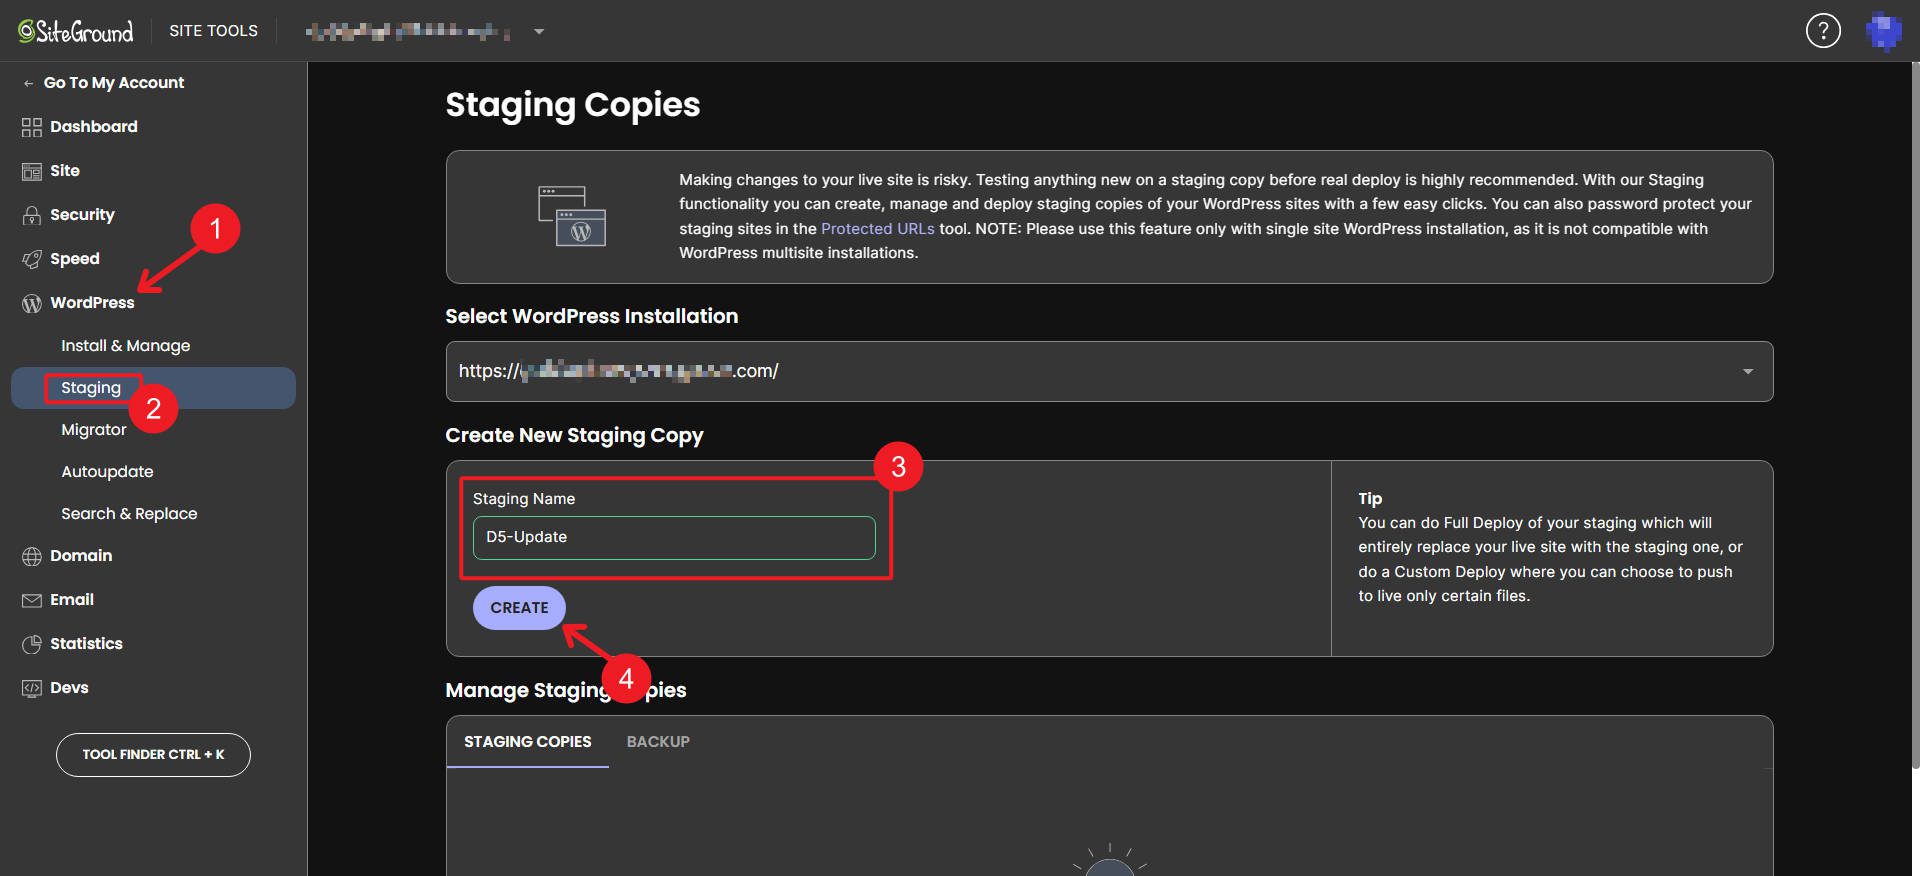Image resolution: width=1920 pixels, height=876 pixels.
Task: Click the back arrow beside Go To My Account
Action: (x=29, y=83)
